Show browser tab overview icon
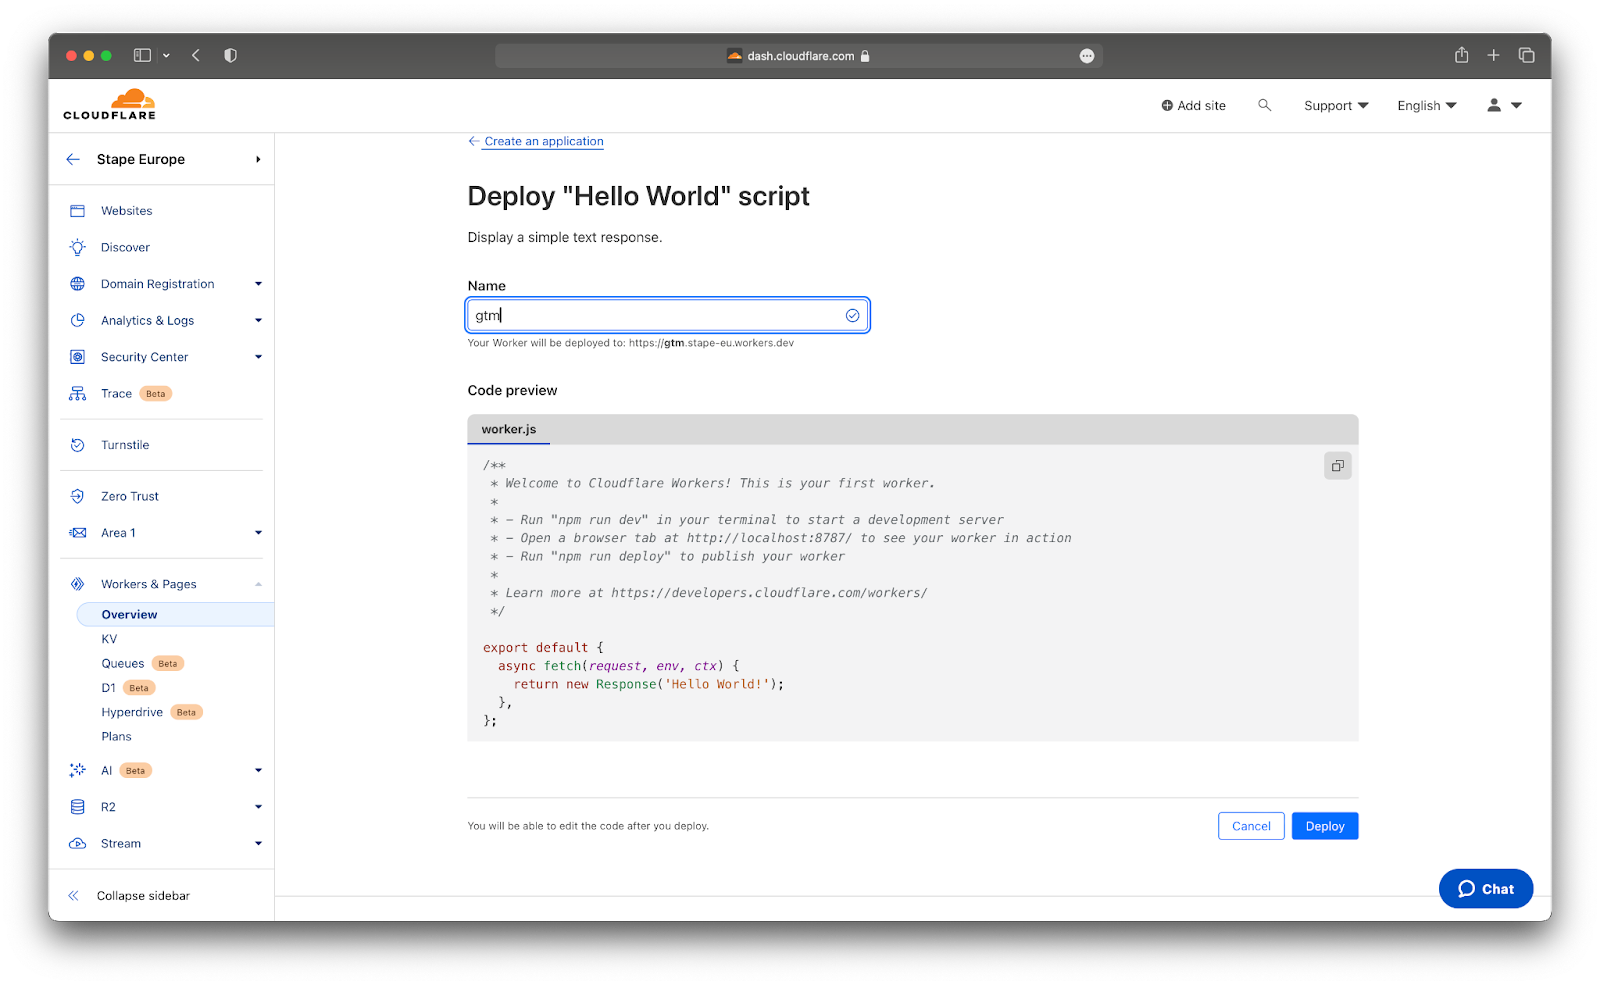 [x=1526, y=55]
